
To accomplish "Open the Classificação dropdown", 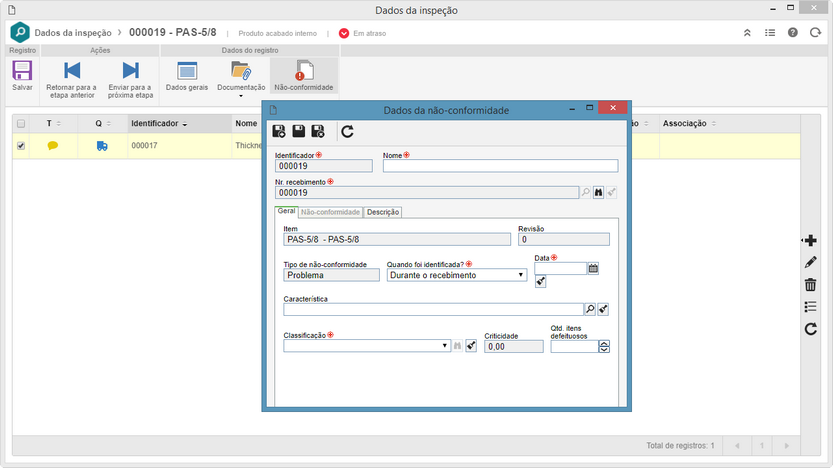I will [x=367, y=346].
